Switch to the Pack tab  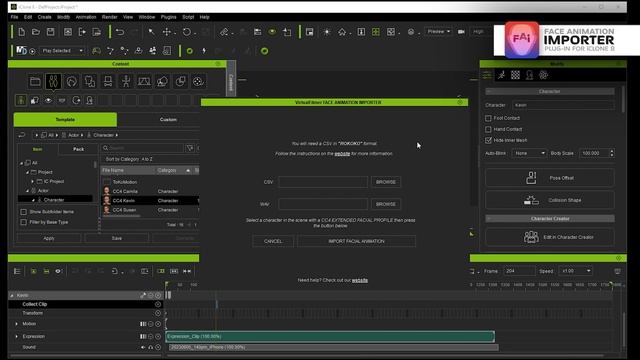(78, 149)
